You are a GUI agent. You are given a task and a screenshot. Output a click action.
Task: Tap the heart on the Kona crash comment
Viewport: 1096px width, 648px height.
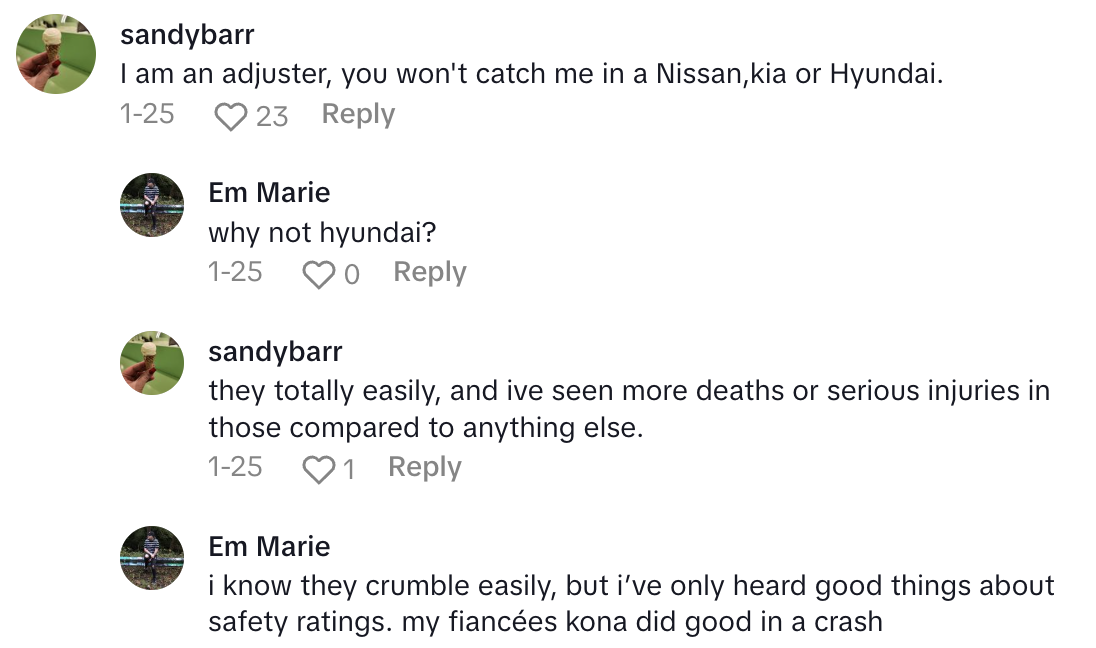click(x=318, y=645)
